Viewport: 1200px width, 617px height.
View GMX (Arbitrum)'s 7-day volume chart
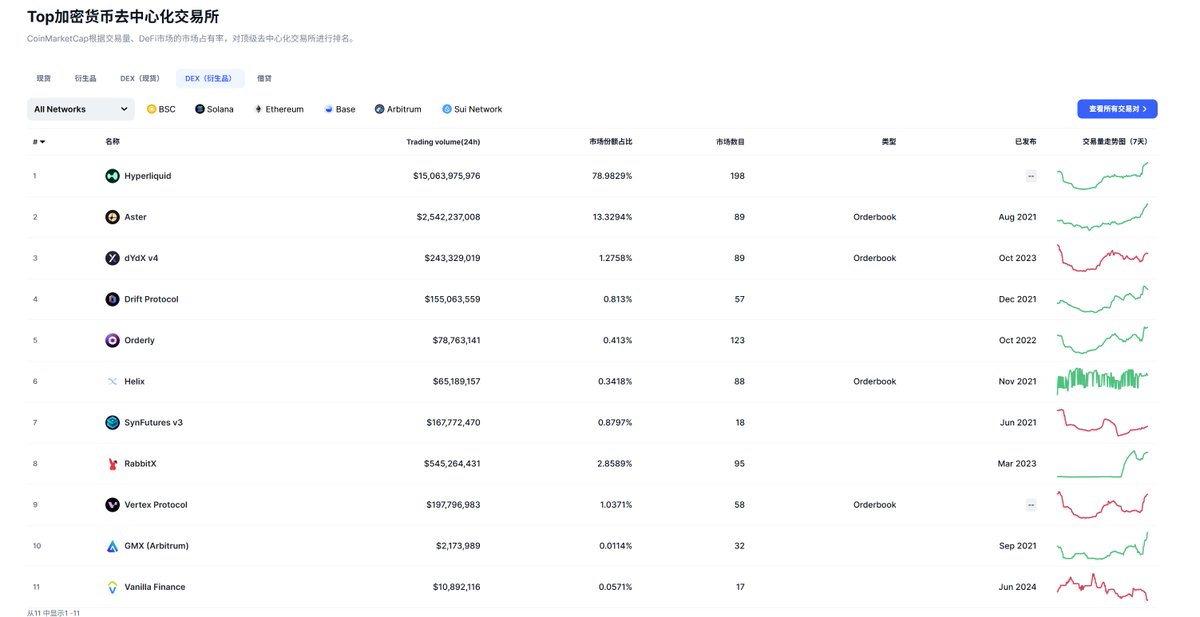click(x=1103, y=546)
